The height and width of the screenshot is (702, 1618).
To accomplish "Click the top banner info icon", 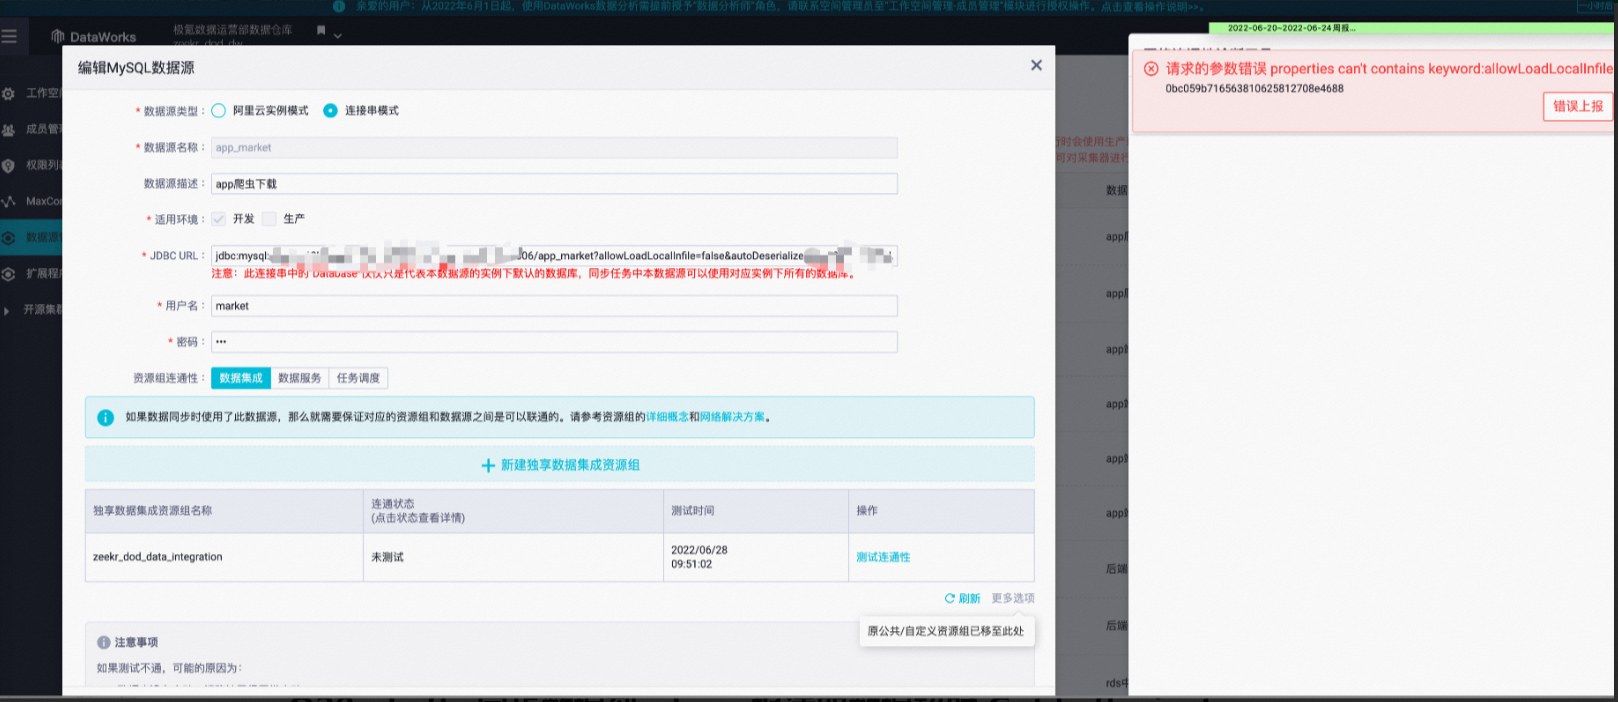I will [x=339, y=6].
